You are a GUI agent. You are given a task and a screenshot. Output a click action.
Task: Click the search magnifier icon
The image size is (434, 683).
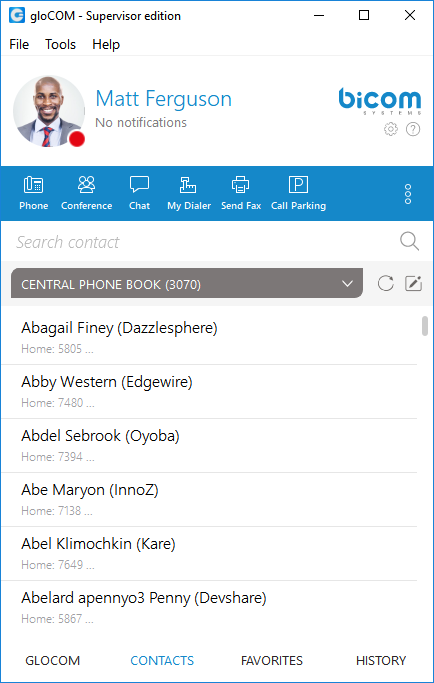(410, 241)
